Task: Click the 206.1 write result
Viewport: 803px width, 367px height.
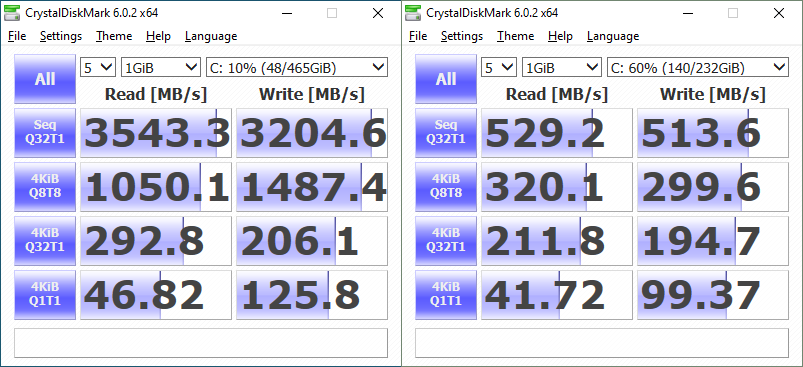Action: (x=312, y=241)
